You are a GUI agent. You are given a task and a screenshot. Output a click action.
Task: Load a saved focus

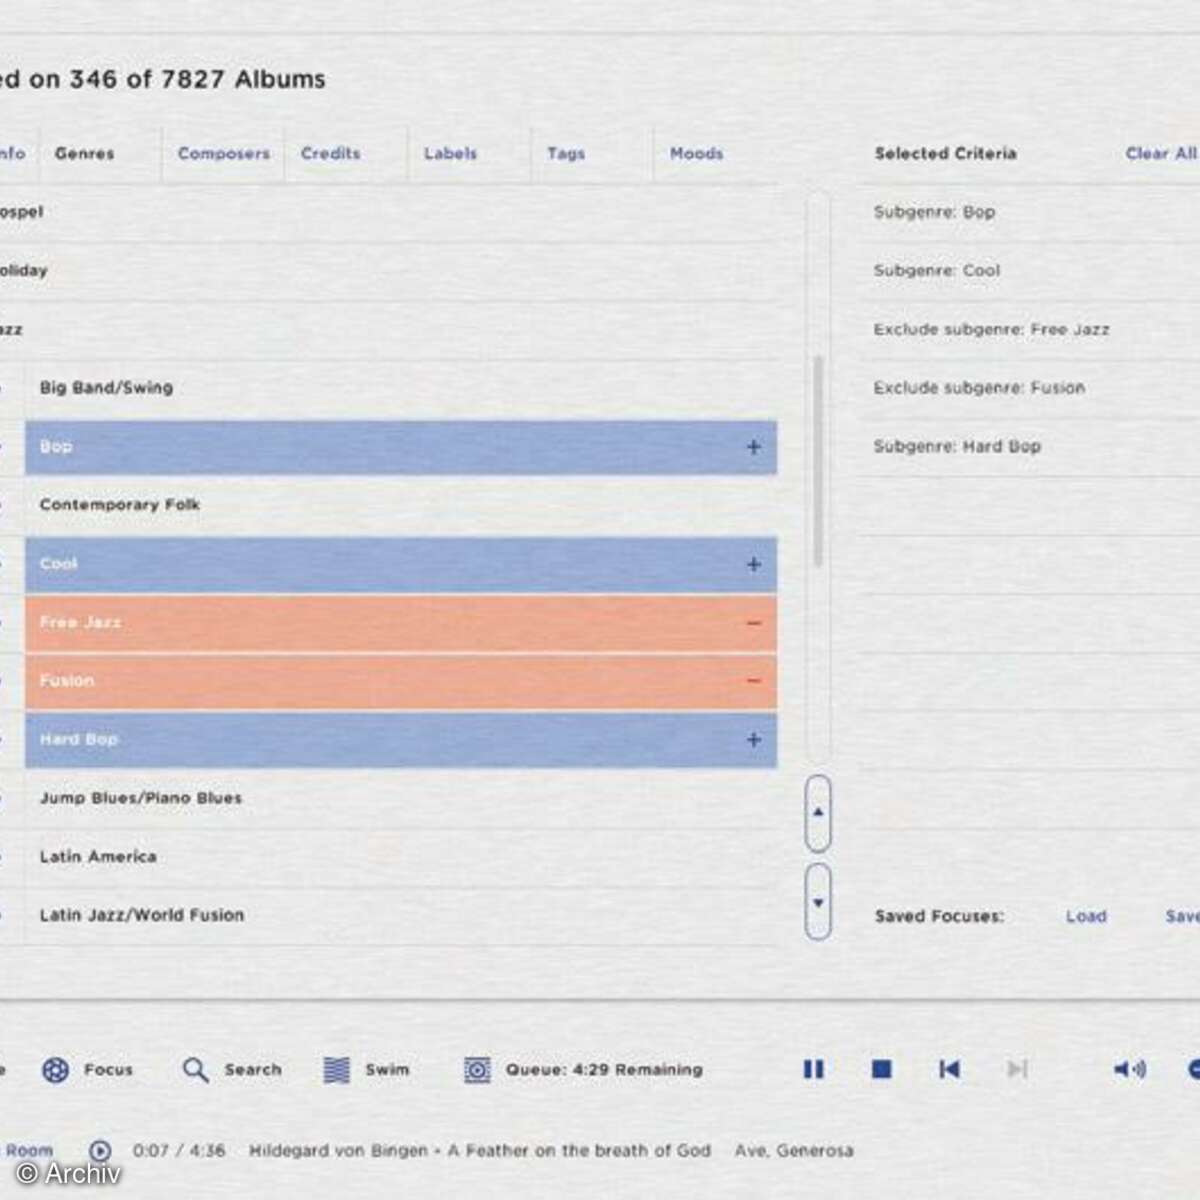1086,916
